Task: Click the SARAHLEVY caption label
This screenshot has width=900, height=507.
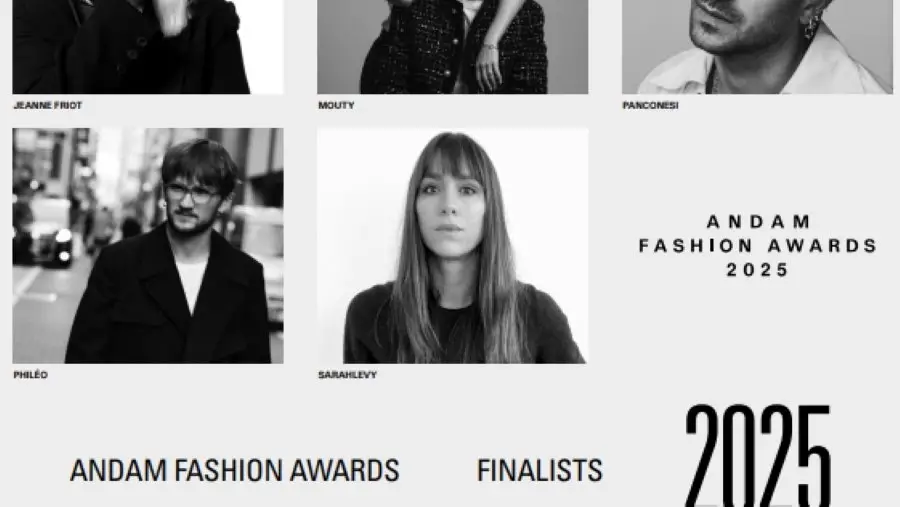Action: pos(347,375)
